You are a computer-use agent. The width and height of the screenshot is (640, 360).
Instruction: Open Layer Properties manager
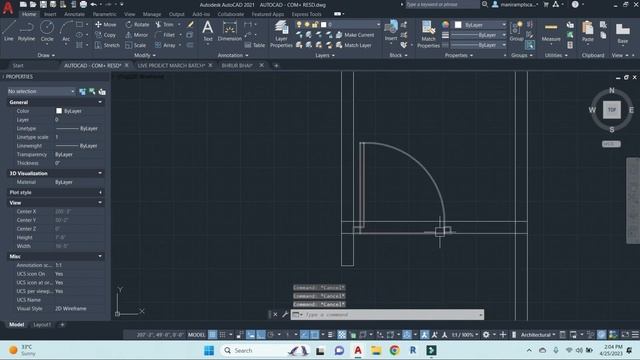[x=281, y=34]
